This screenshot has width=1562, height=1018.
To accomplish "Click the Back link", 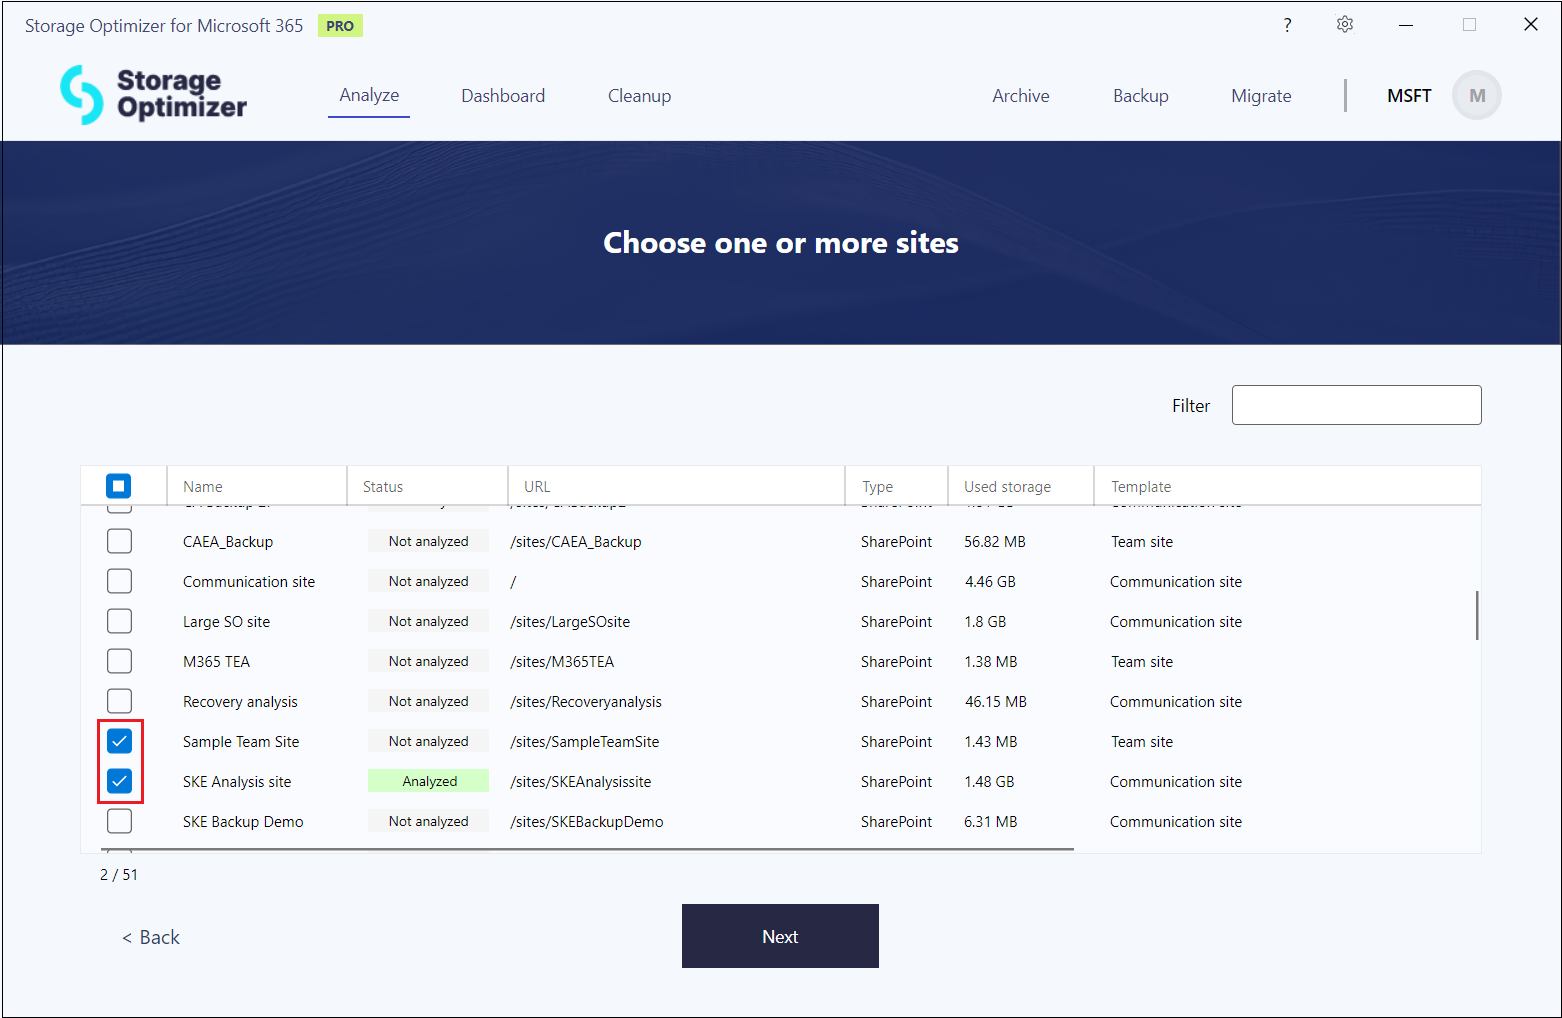I will click(x=151, y=937).
